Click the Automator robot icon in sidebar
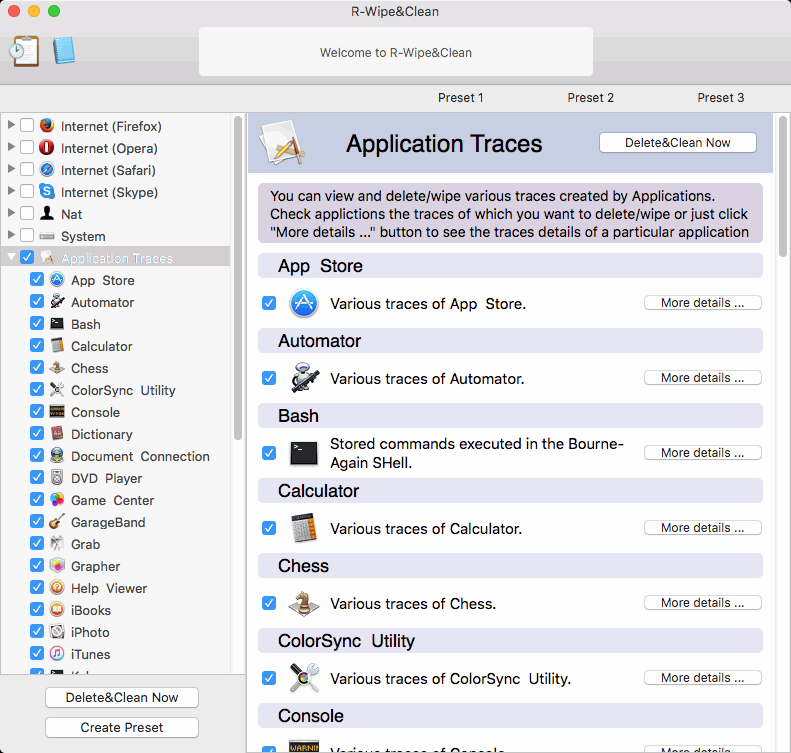The image size is (791, 753). [57, 302]
